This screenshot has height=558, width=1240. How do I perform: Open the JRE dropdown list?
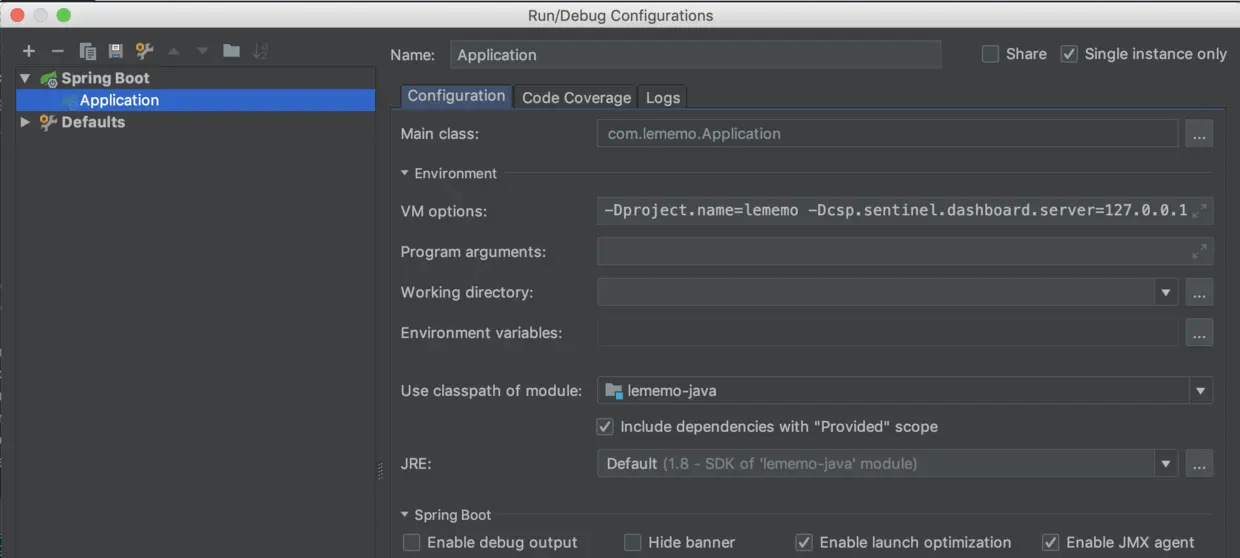tap(1165, 464)
